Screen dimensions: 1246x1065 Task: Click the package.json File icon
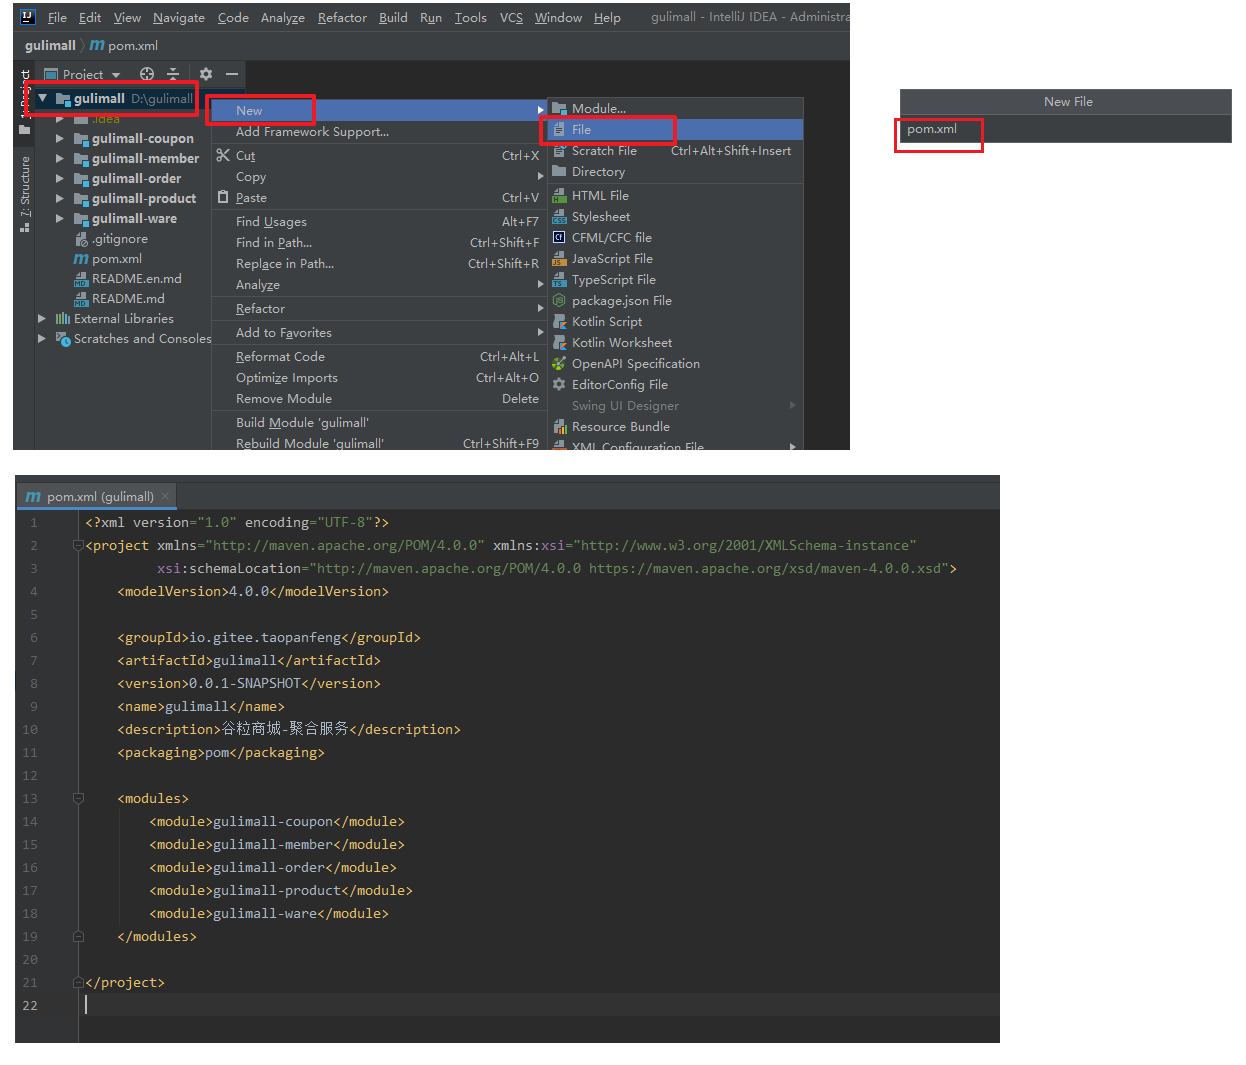[560, 301]
